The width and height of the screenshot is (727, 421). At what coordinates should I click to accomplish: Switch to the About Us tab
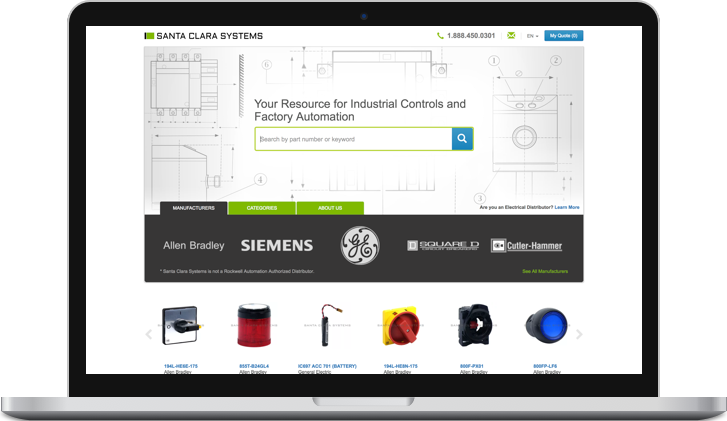pos(330,208)
